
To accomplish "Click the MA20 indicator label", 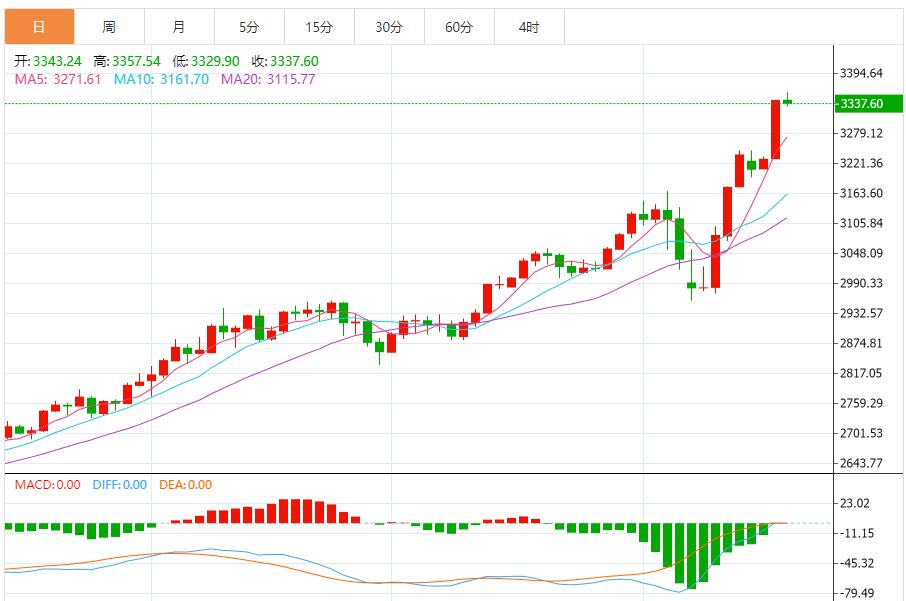I will pyautogui.click(x=268, y=79).
